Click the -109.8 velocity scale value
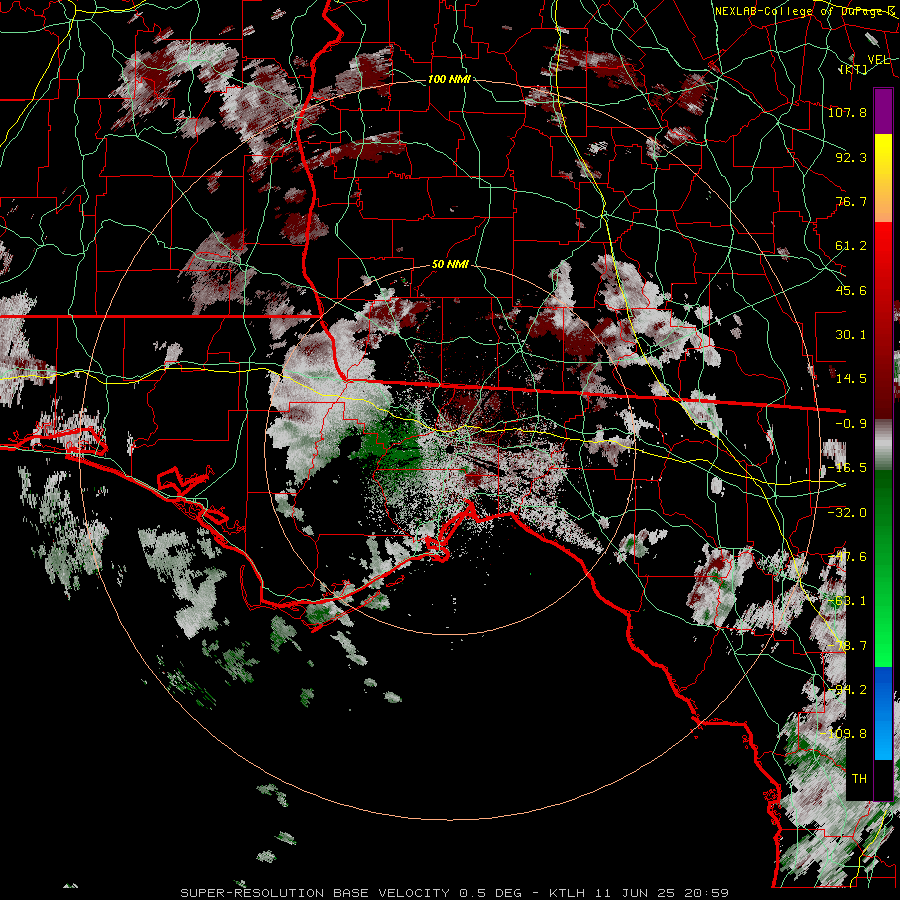The width and height of the screenshot is (900, 900). (x=844, y=734)
